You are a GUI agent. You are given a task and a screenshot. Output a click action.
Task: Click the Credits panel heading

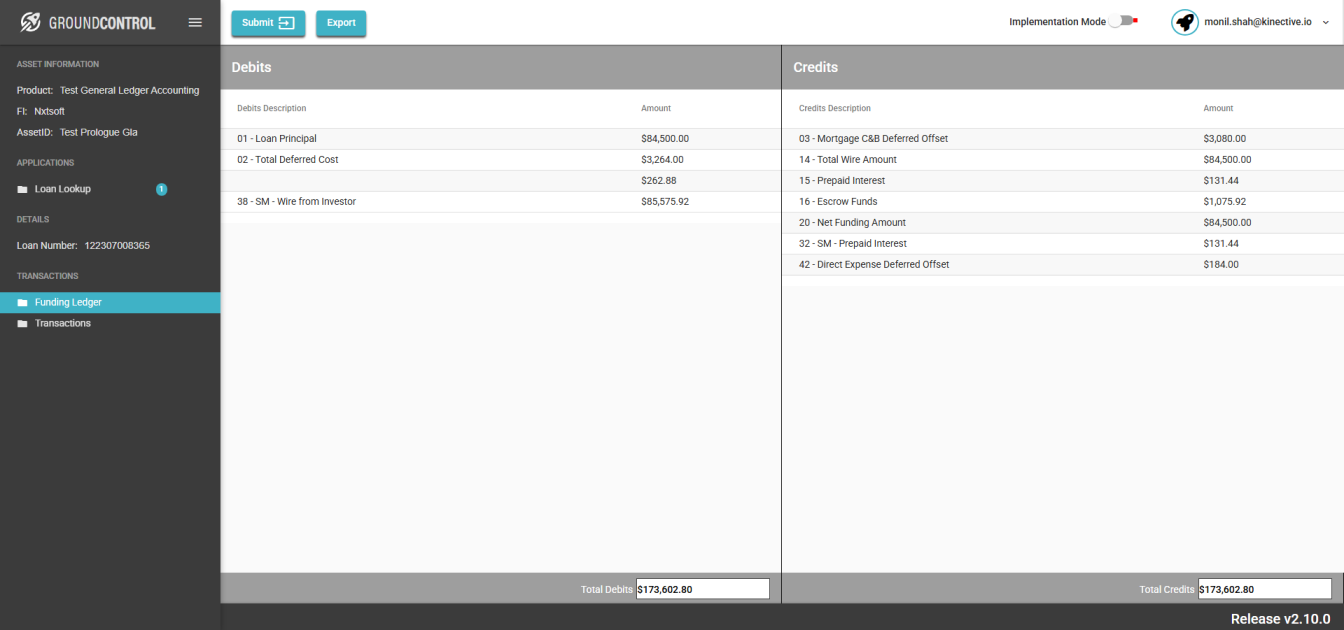coord(815,67)
